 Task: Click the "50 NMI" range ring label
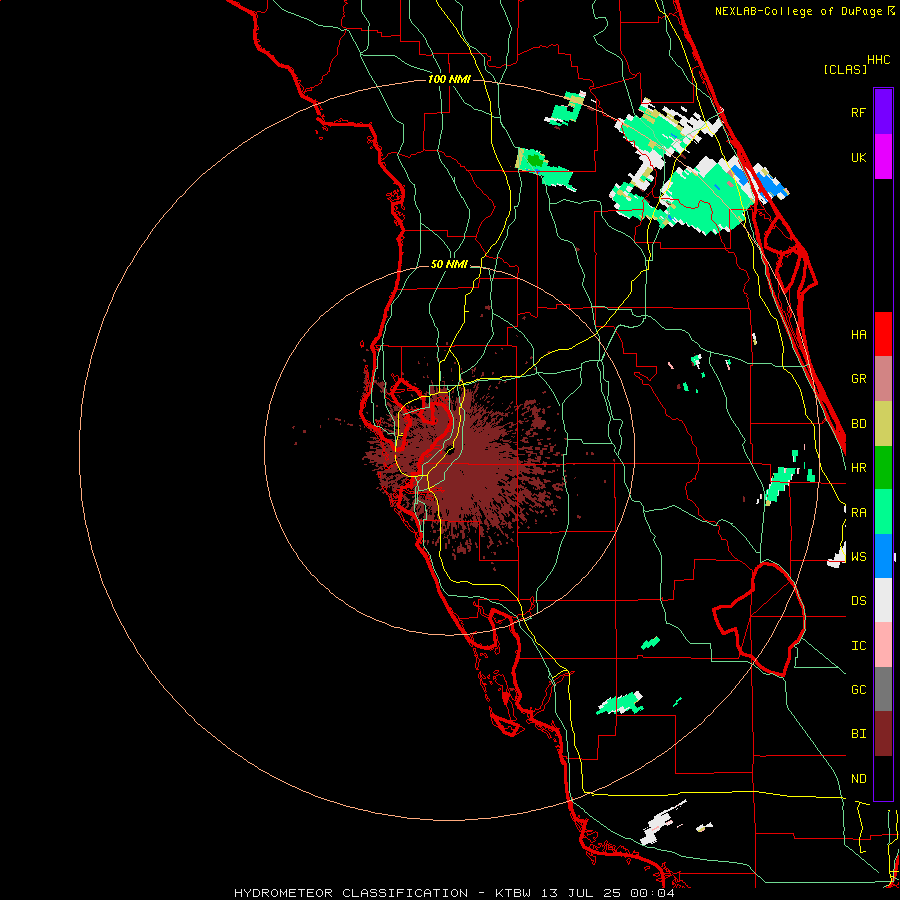click(449, 264)
